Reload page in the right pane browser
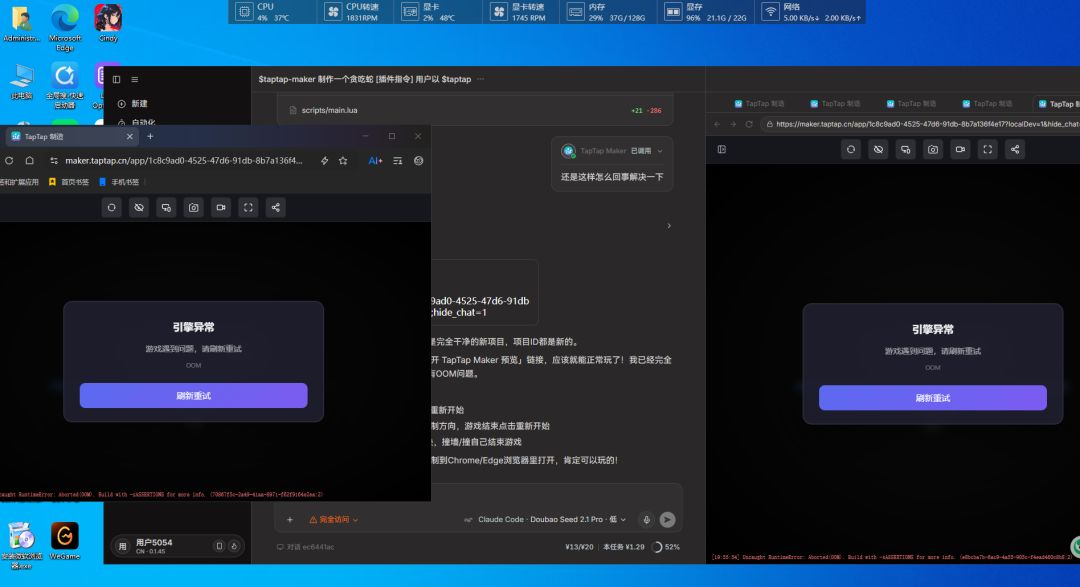Screen dimensions: 1080x587 (749, 124)
